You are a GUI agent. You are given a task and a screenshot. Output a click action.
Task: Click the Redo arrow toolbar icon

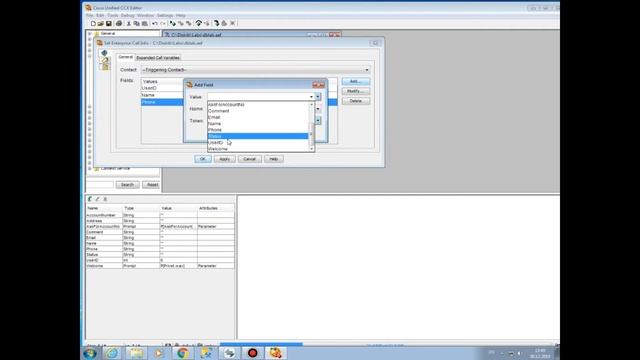[x=162, y=24]
